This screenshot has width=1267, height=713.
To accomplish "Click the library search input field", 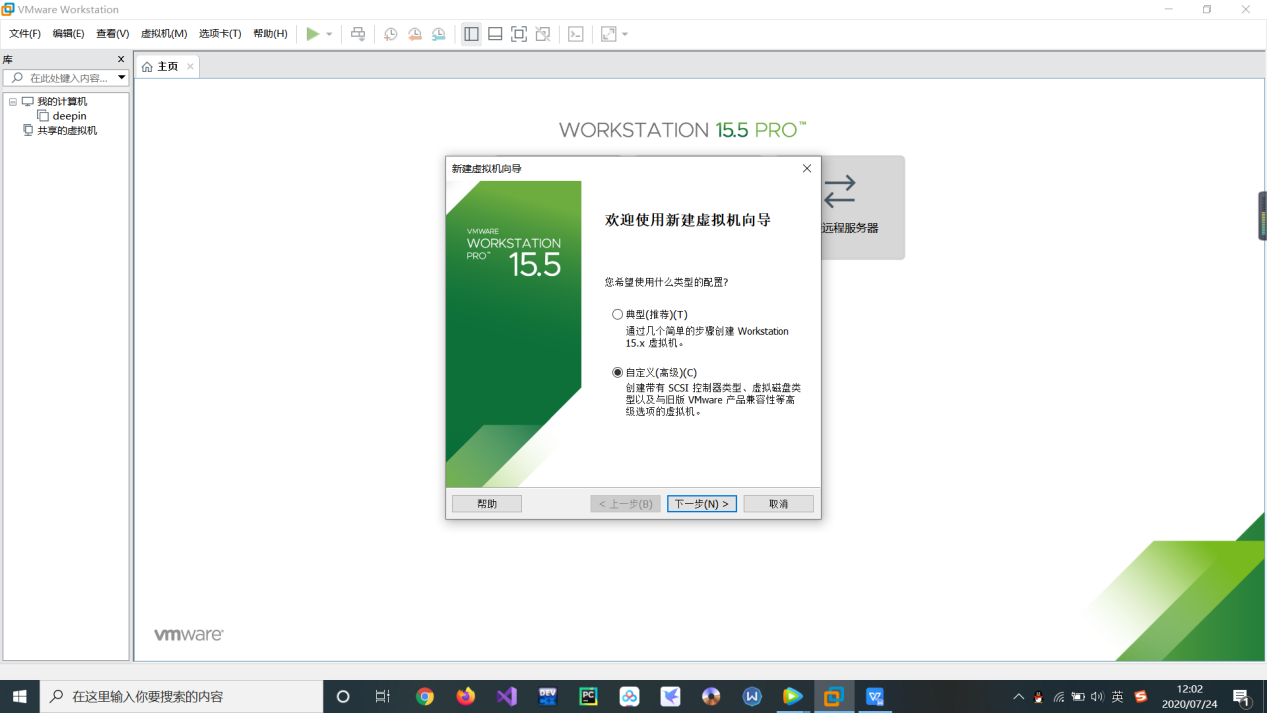I will pyautogui.click(x=66, y=78).
